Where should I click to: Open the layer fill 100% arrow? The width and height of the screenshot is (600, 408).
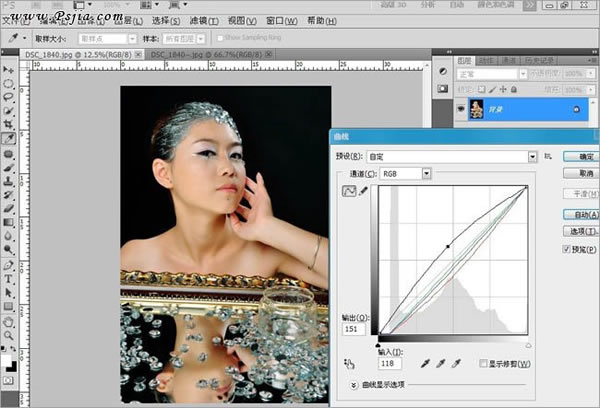click(x=591, y=90)
